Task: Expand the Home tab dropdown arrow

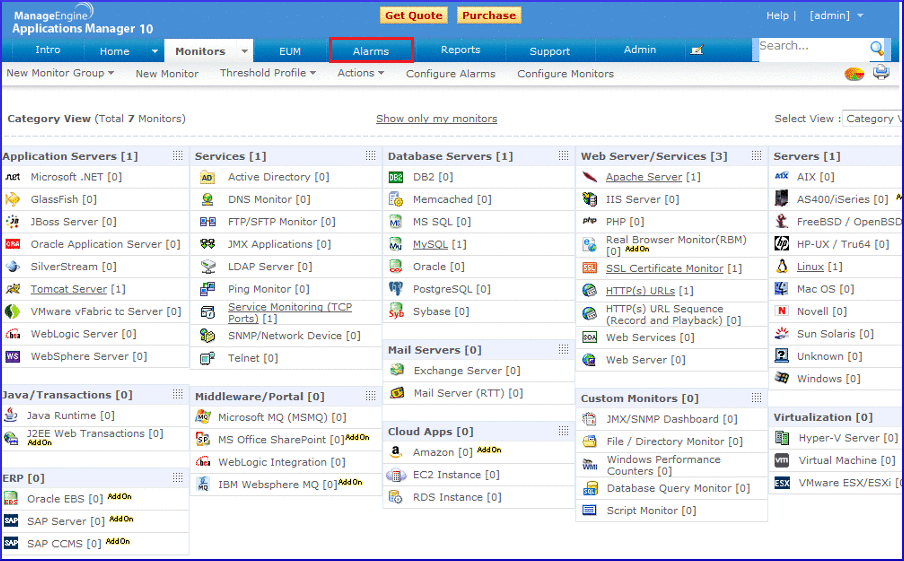Action: tap(155, 51)
